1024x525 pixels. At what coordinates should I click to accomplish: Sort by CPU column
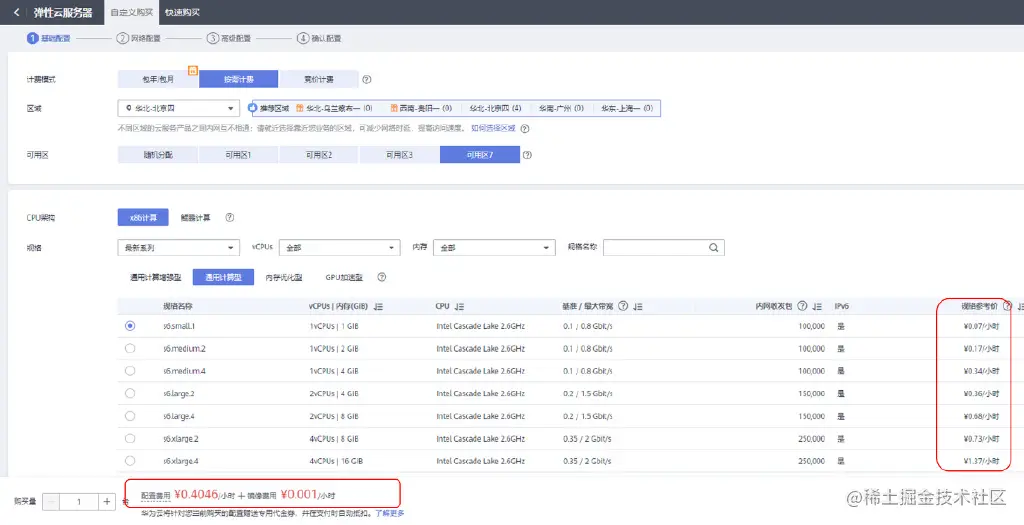[x=460, y=306]
